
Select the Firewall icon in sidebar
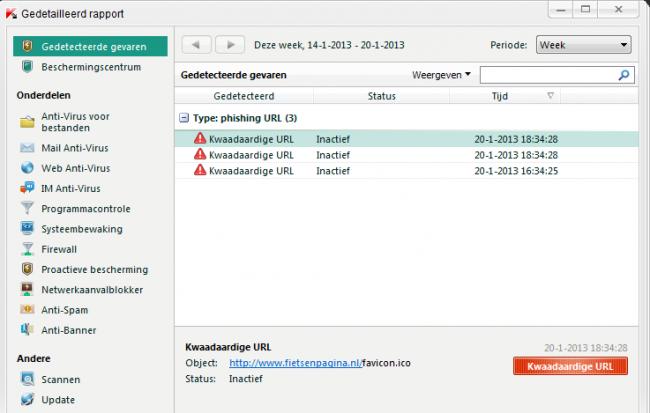(x=27, y=249)
